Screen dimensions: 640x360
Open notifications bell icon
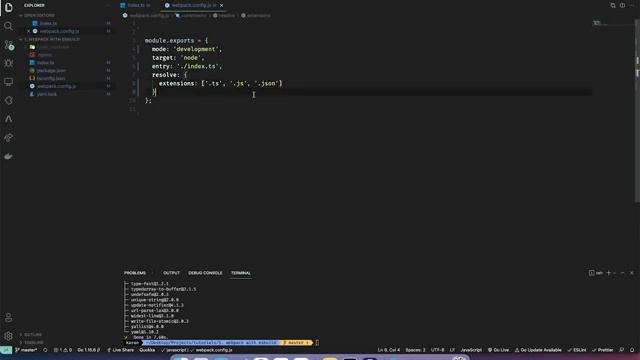632,350
